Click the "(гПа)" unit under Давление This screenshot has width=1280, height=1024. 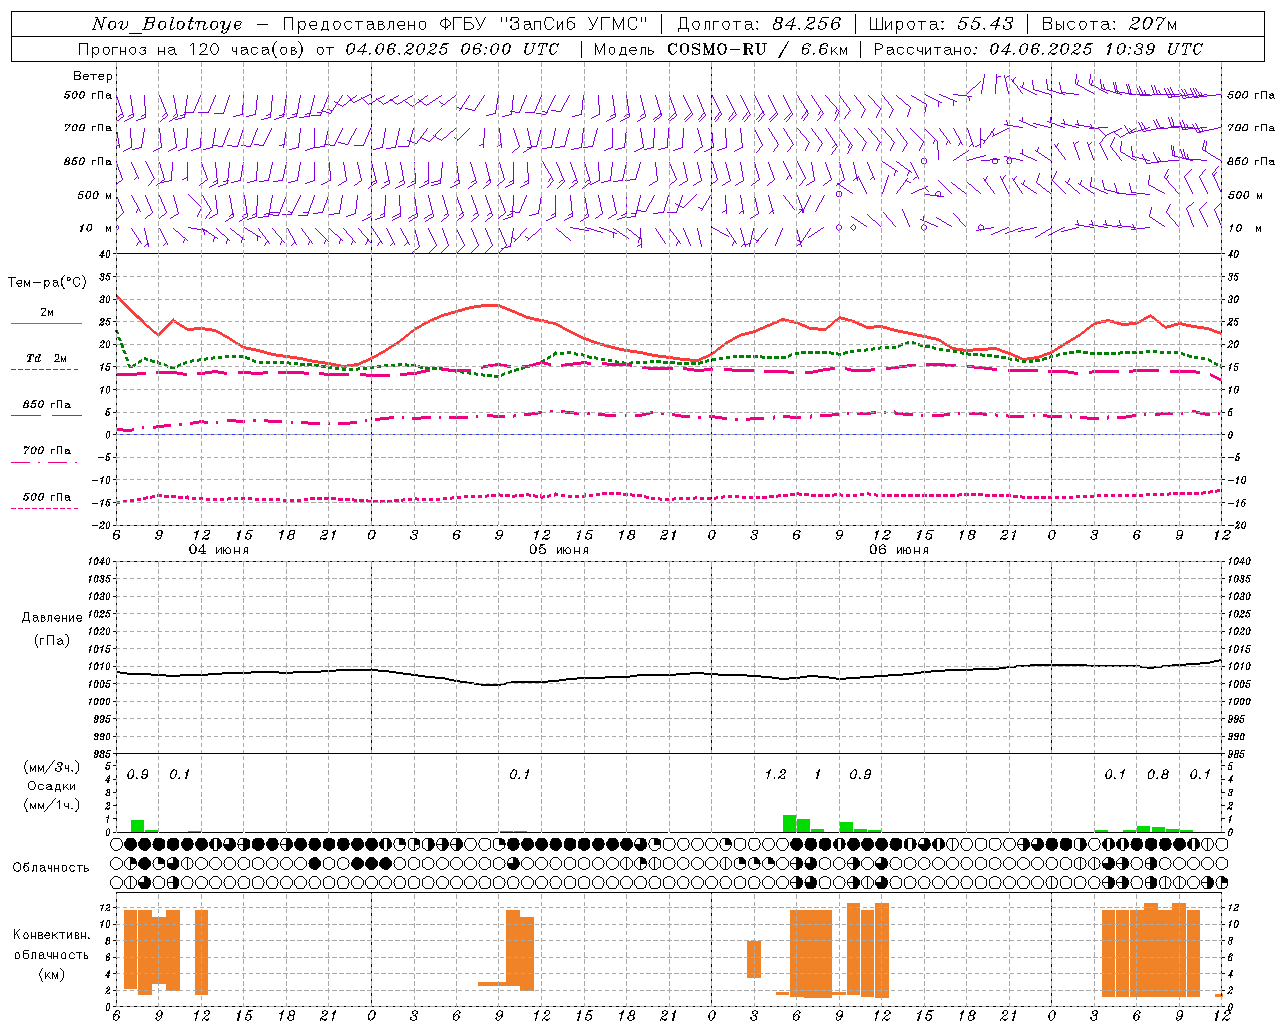coord(52,641)
